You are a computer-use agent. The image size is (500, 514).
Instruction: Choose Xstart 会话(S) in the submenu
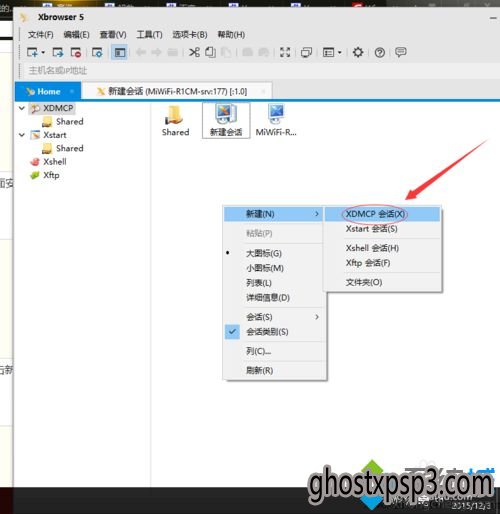[x=382, y=229]
